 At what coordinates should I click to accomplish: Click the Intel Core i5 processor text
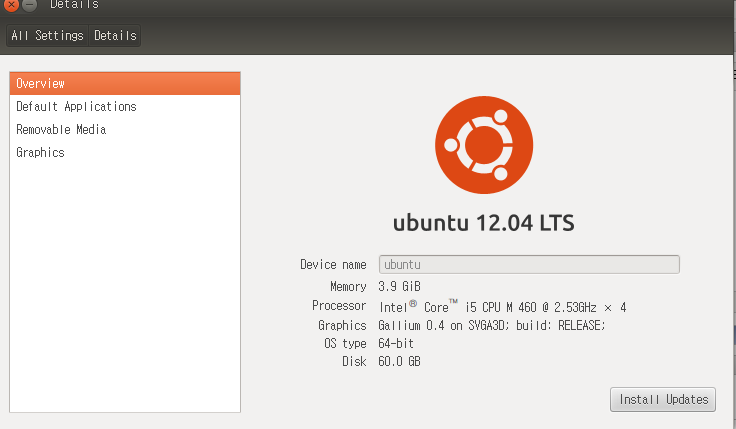point(503,307)
